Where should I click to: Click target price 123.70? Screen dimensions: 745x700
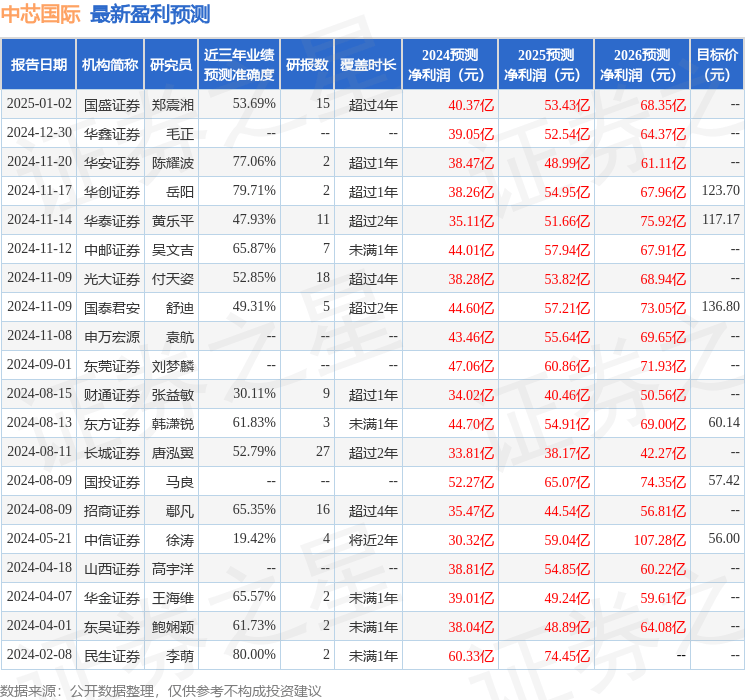(x=721, y=190)
